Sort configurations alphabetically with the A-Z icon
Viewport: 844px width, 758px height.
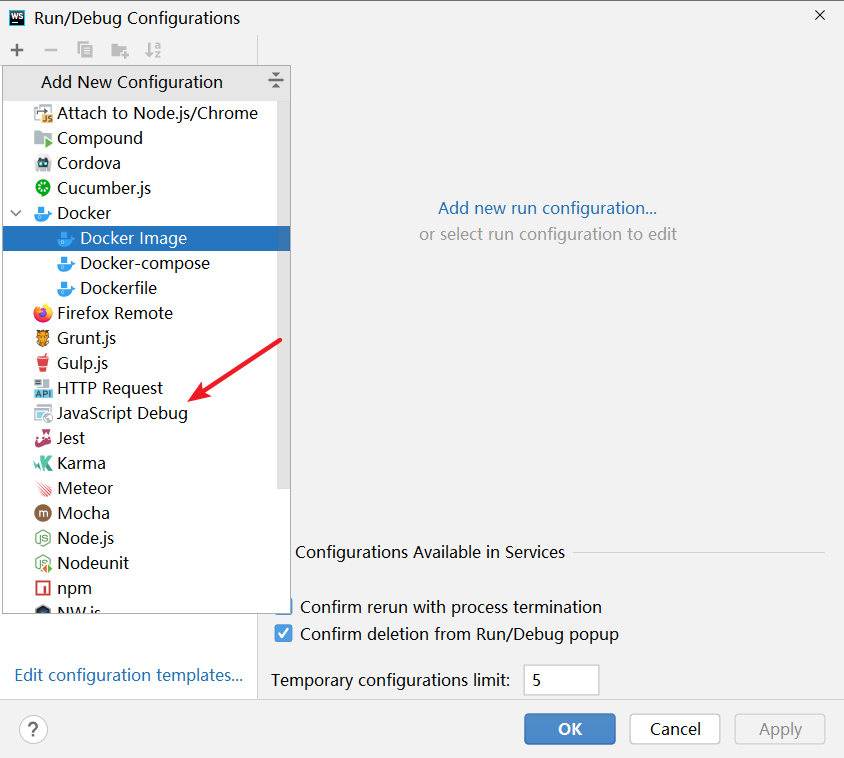[153, 49]
